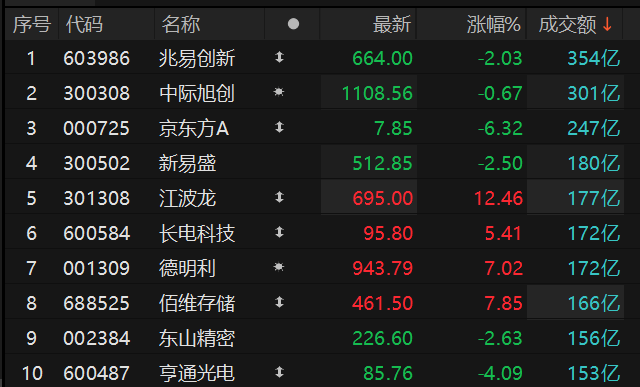Screen dimensions: 640x387
Task: Select stock name 东山精密
Action: point(197,338)
